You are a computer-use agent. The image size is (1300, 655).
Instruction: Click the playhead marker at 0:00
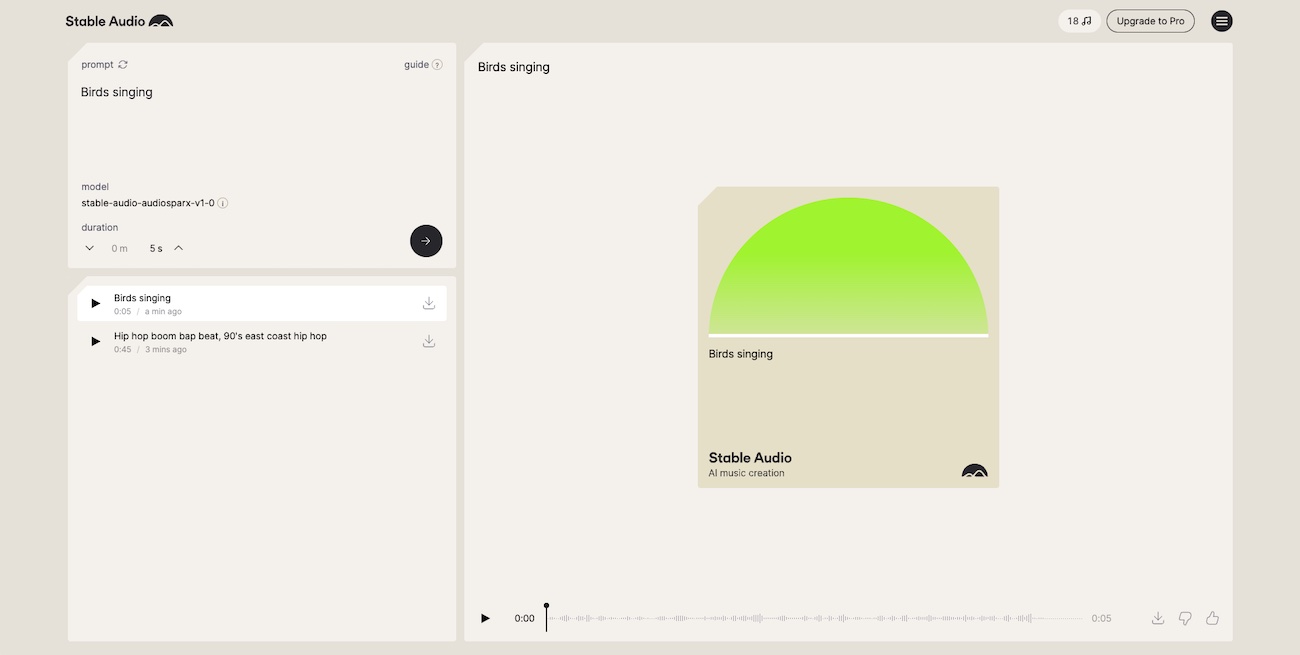(546, 617)
